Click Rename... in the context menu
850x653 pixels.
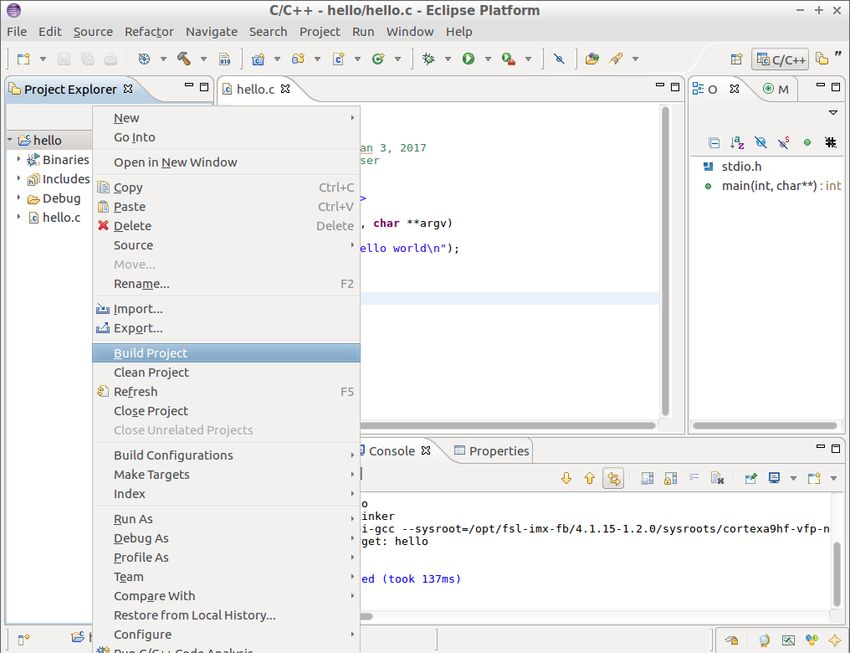coord(226,283)
